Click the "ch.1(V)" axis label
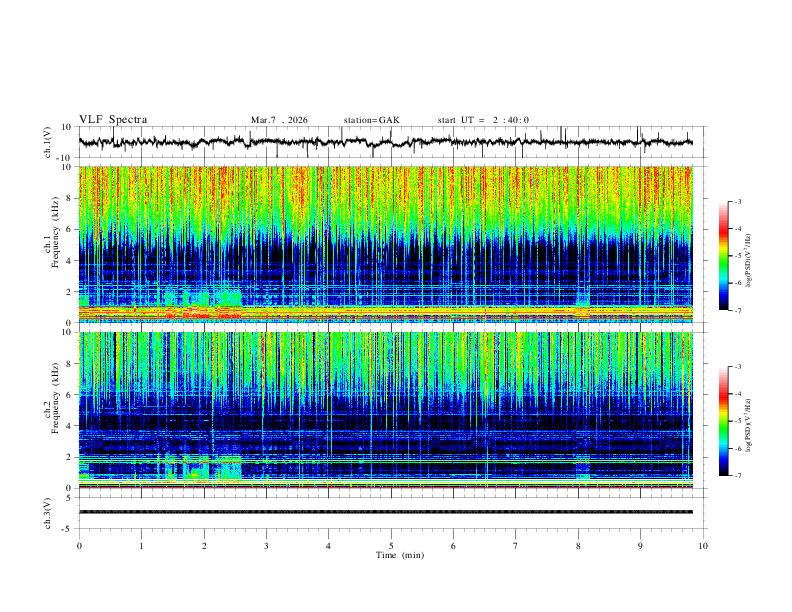This screenshot has width=792, height=612. point(48,142)
